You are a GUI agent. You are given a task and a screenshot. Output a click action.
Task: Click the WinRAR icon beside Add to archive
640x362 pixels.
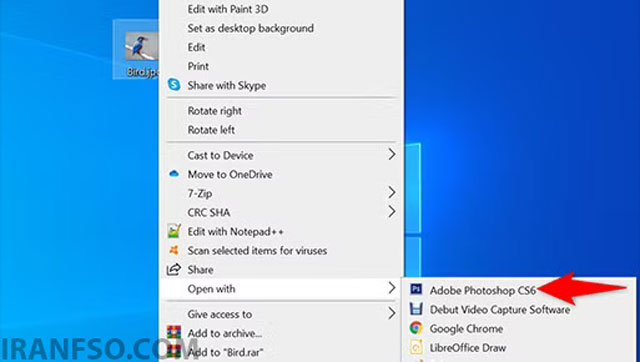pyautogui.click(x=174, y=333)
